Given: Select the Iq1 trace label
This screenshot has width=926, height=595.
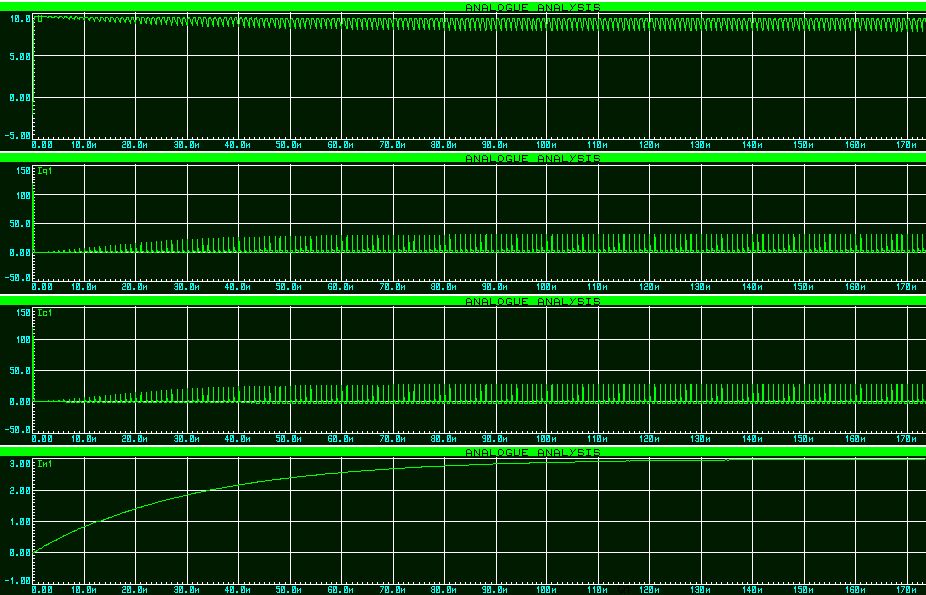Looking at the screenshot, I should pos(44,171).
